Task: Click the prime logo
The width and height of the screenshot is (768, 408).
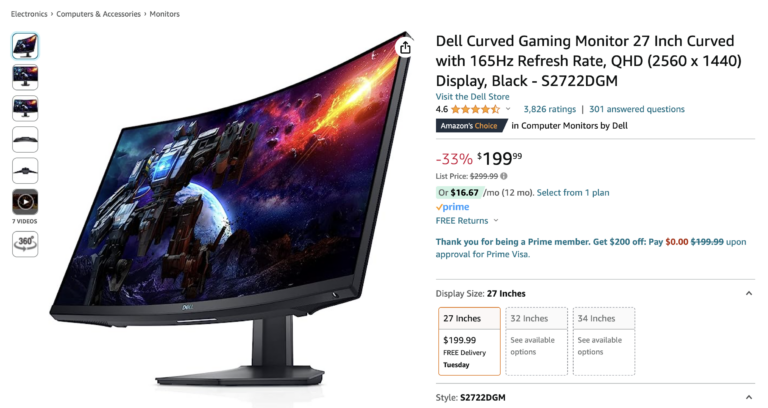Action: pos(453,207)
